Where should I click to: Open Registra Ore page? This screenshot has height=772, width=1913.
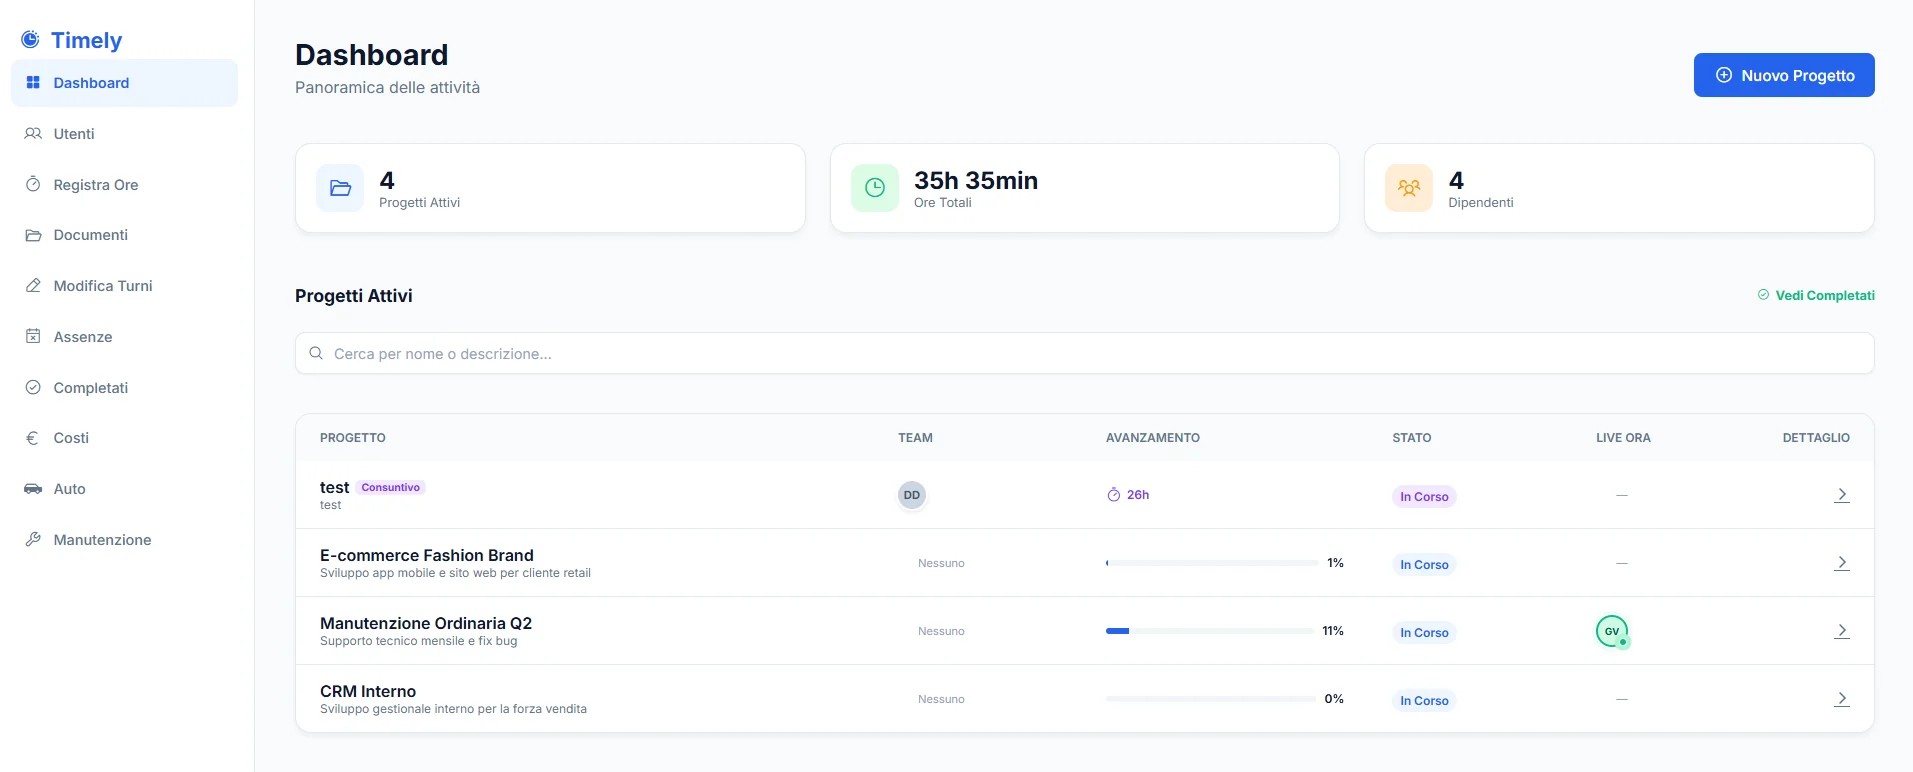coord(124,185)
